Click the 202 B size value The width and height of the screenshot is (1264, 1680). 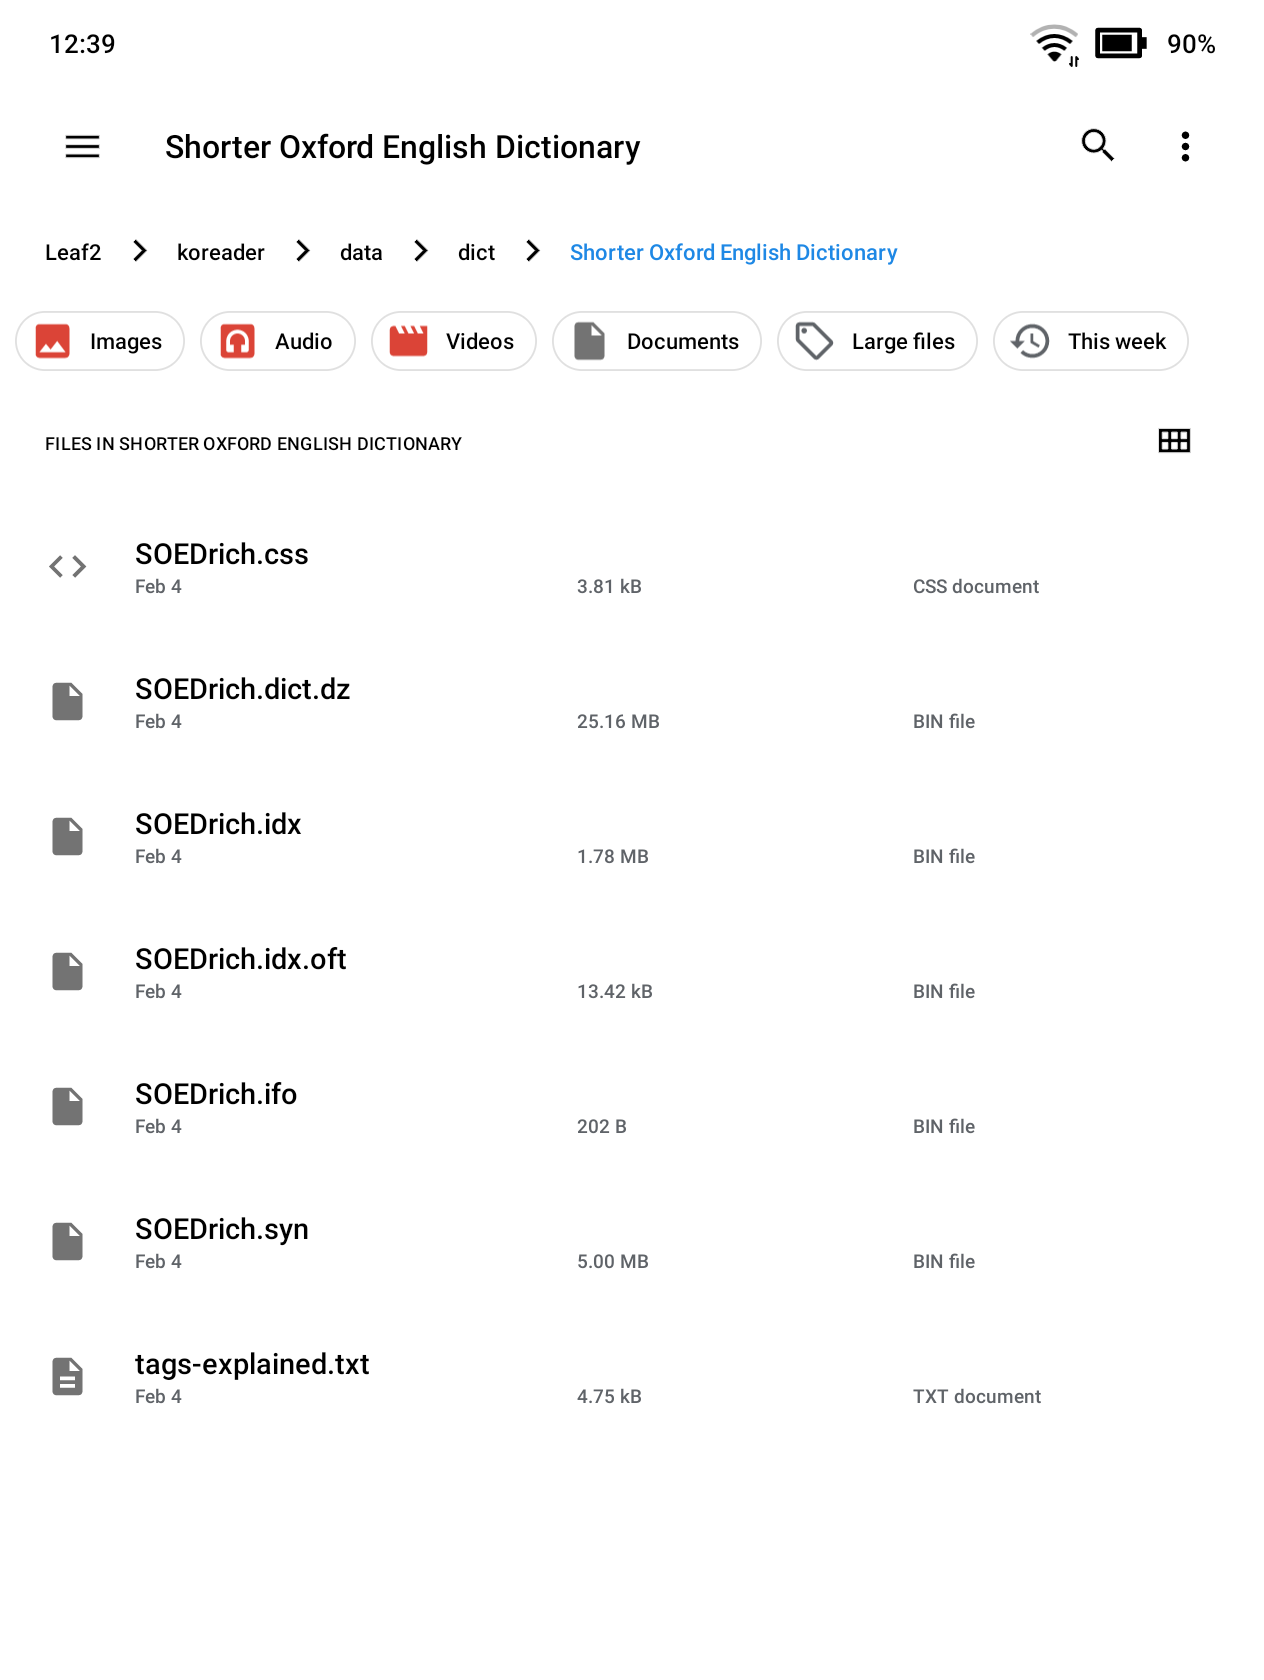602,1126
